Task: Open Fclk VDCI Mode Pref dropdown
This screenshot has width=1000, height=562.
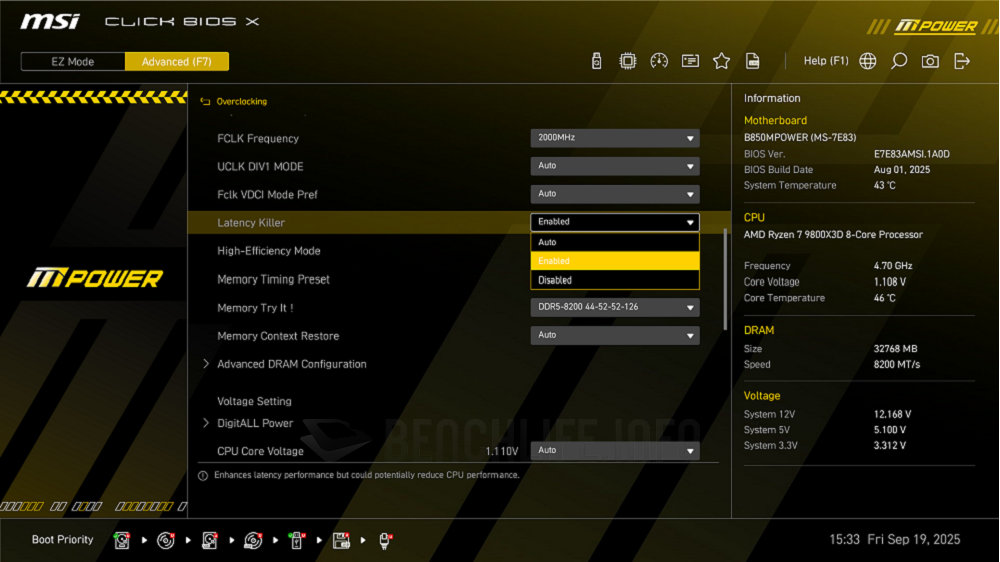Action: point(615,195)
